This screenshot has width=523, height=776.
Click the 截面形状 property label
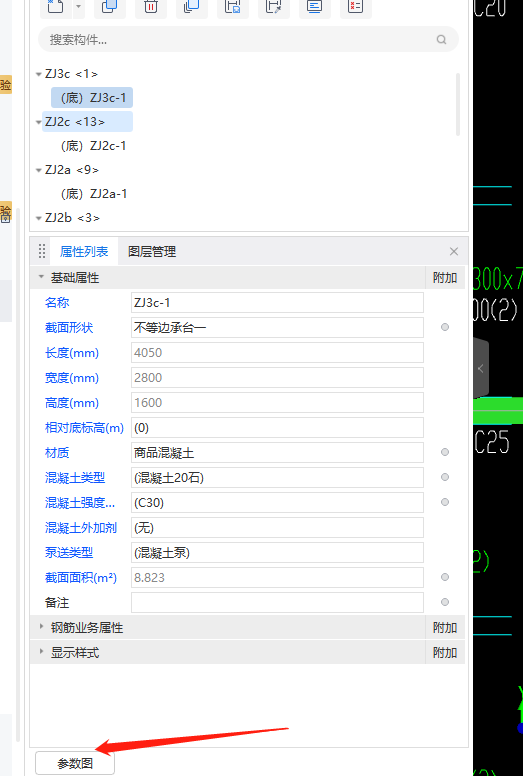click(69, 328)
